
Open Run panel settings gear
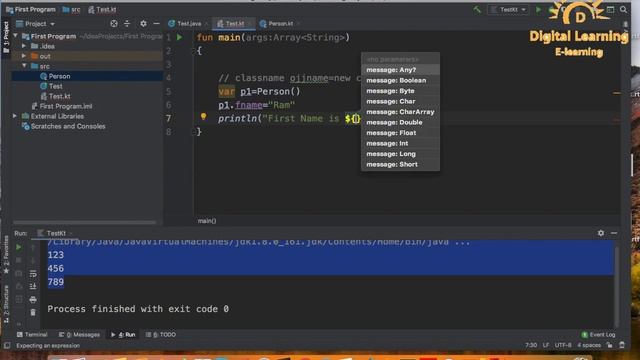[601, 233]
